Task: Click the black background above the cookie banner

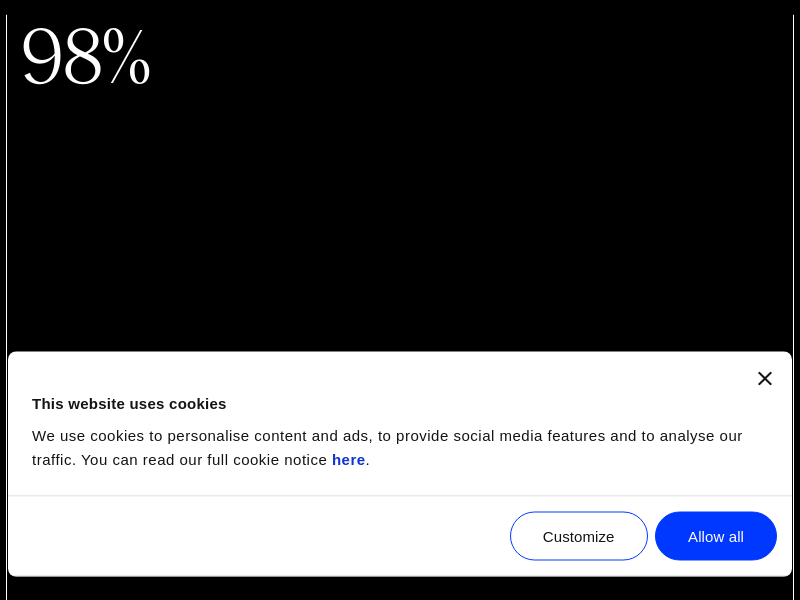Action: coord(400,220)
